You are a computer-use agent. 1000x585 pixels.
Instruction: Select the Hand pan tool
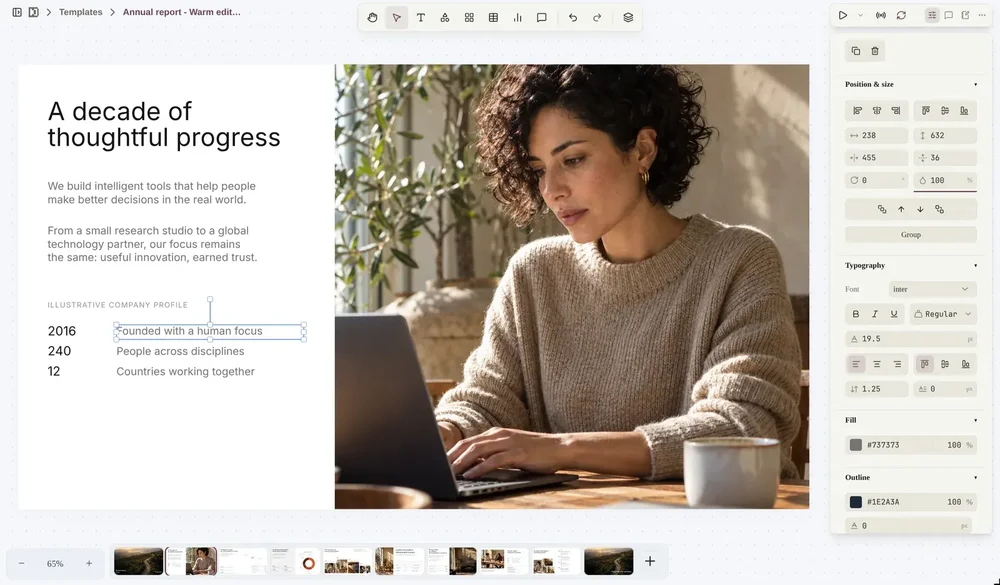(372, 18)
